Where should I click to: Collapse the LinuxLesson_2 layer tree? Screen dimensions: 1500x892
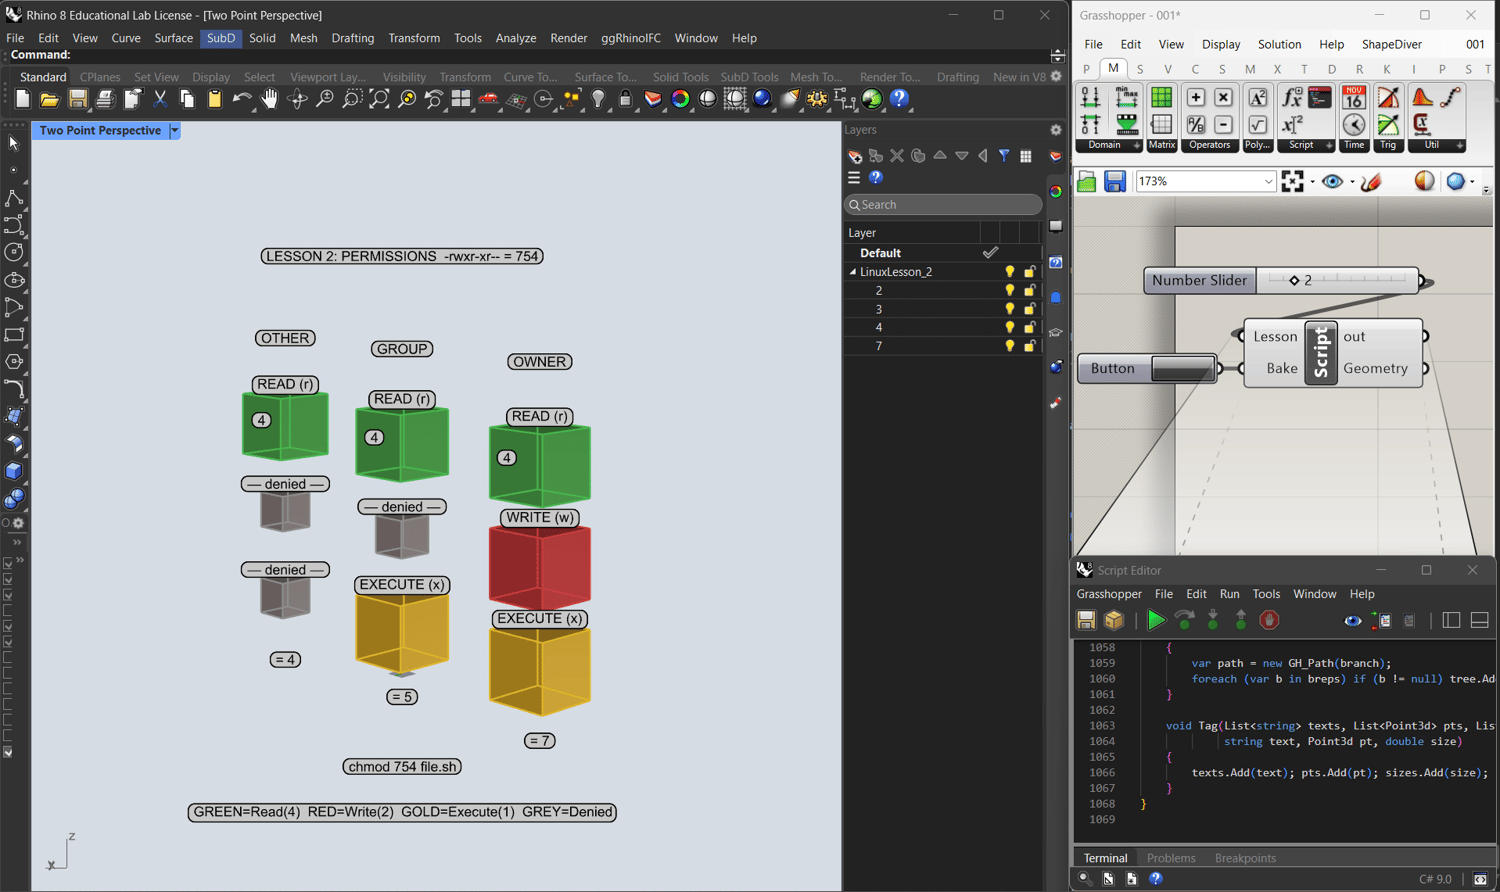pos(853,272)
